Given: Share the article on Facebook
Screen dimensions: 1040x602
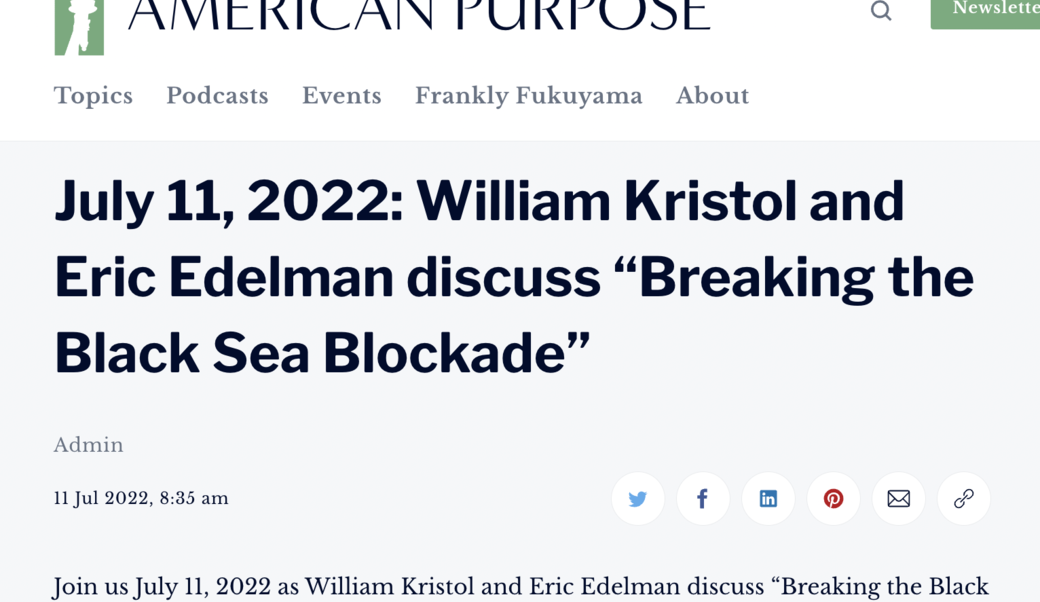Looking at the screenshot, I should click(x=703, y=498).
